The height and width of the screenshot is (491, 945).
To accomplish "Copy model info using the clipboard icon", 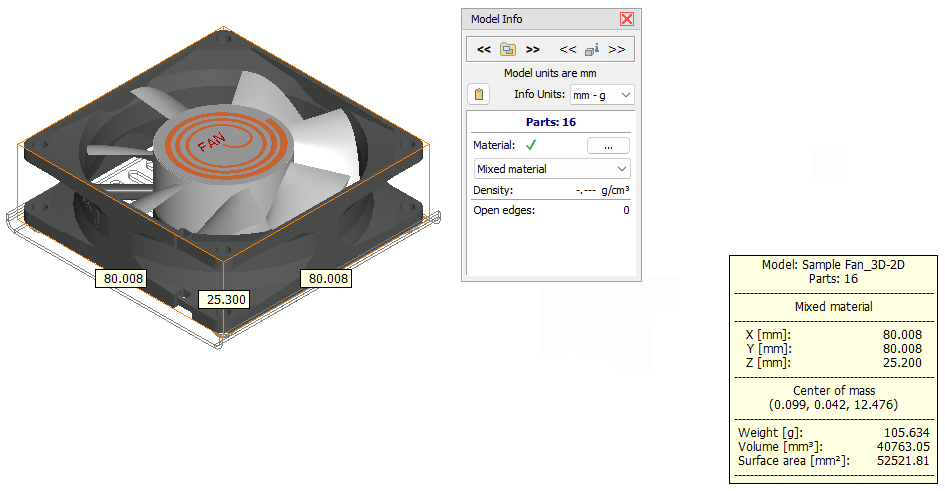I will point(479,95).
